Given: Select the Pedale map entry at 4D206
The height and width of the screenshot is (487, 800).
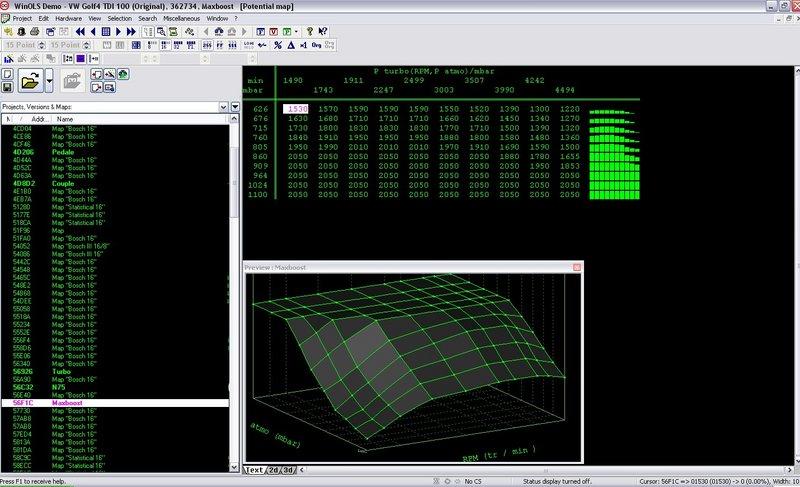Looking at the screenshot, I should click(115, 152).
